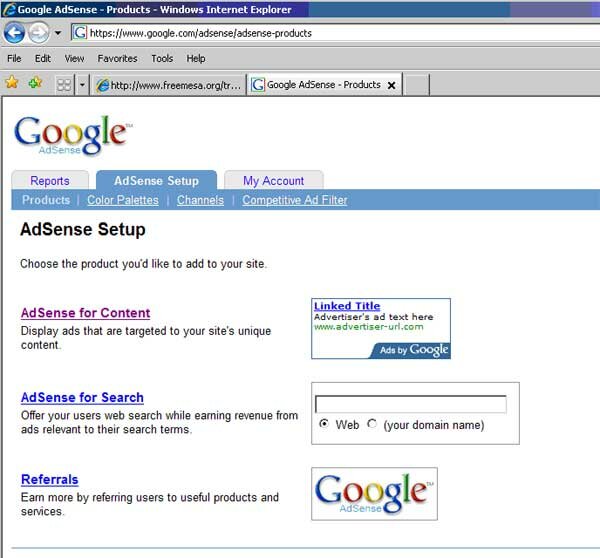Click the Add to Favorites icon
The height and width of the screenshot is (558, 600).
tap(35, 82)
